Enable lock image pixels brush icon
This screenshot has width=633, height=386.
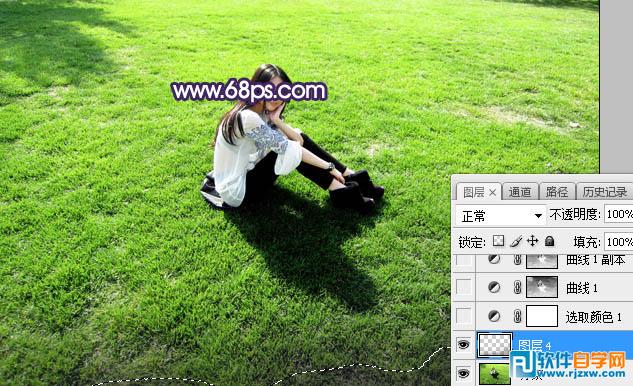[516, 241]
